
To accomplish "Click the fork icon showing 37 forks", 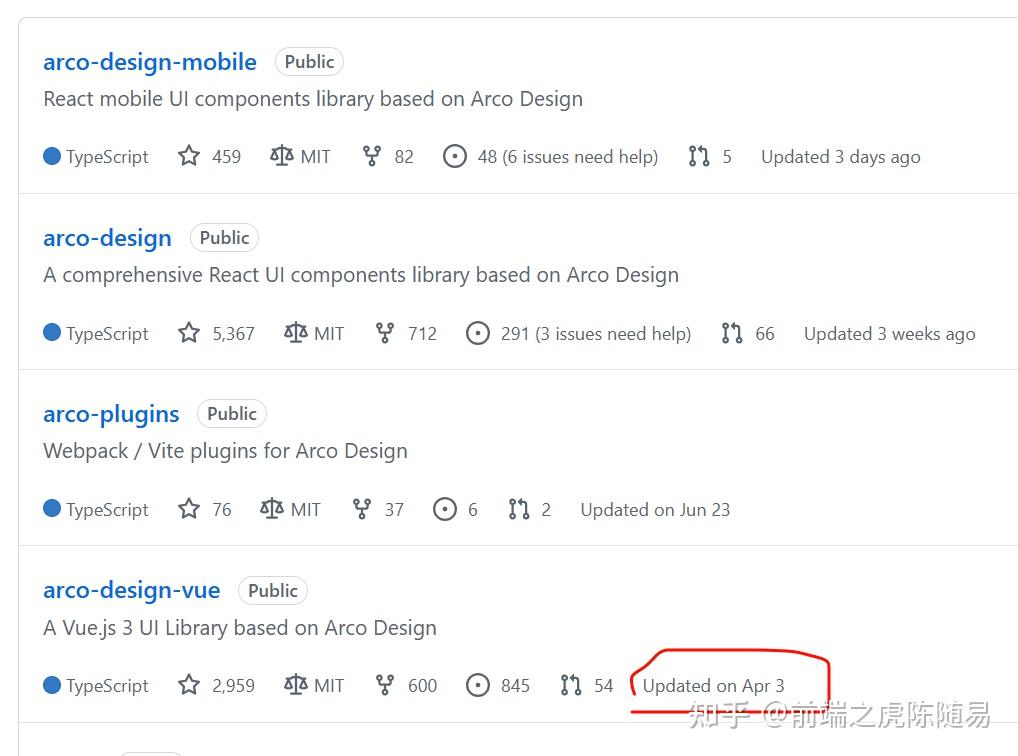I will tap(362, 509).
